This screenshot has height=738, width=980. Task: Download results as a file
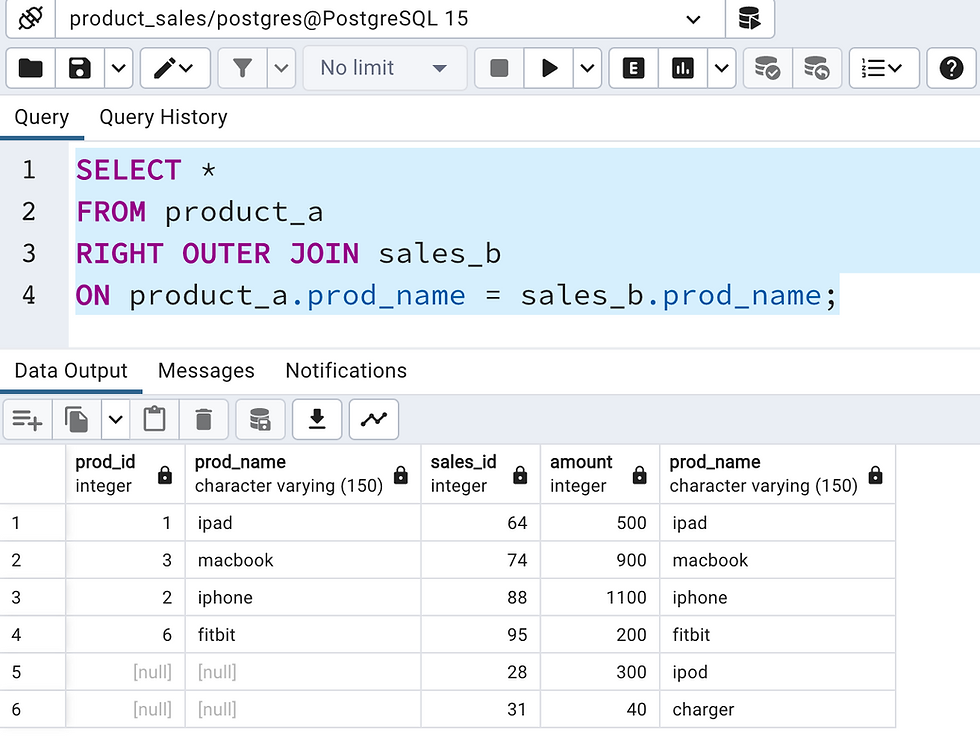(x=317, y=419)
